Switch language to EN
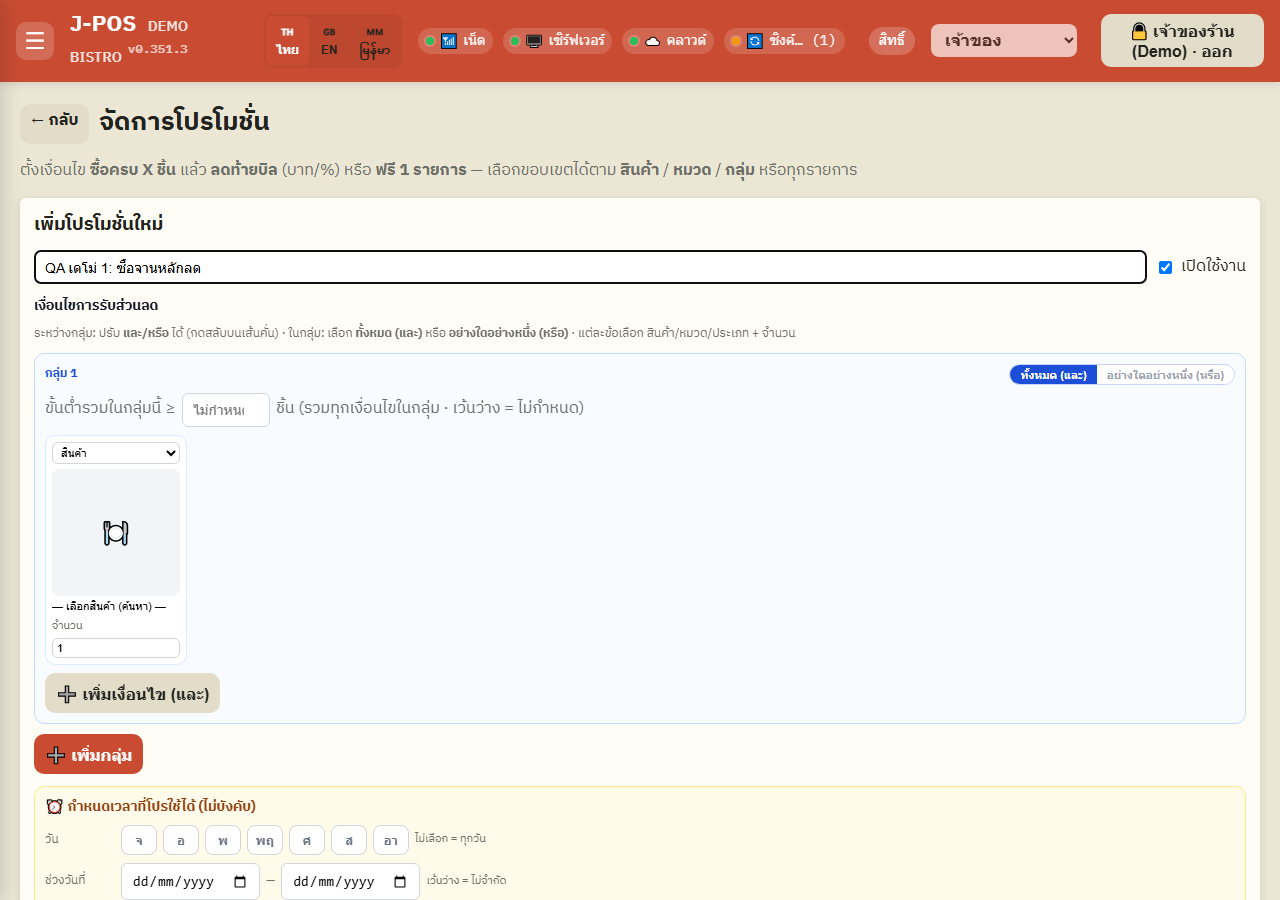 tap(329, 41)
